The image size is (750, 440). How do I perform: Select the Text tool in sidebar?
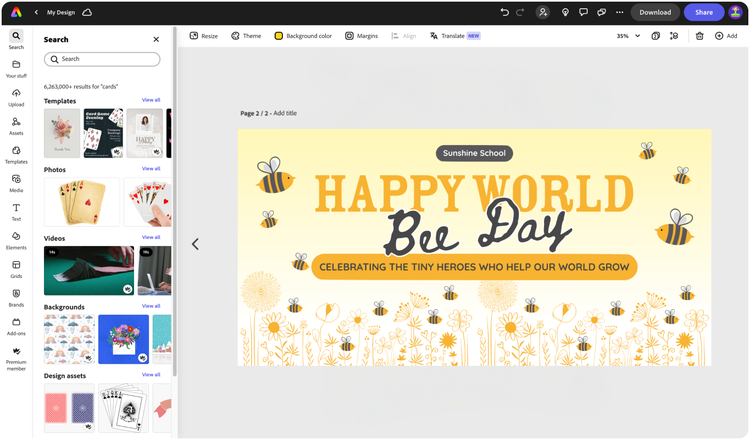pos(16,210)
